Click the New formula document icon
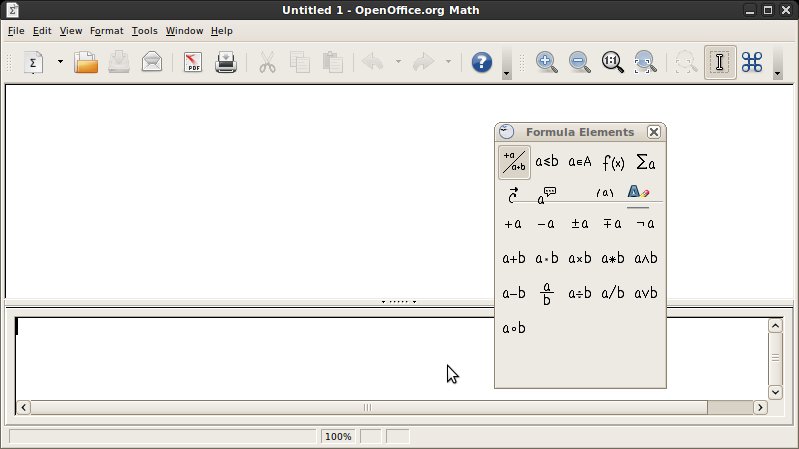This screenshot has height=449, width=799. click(33, 63)
